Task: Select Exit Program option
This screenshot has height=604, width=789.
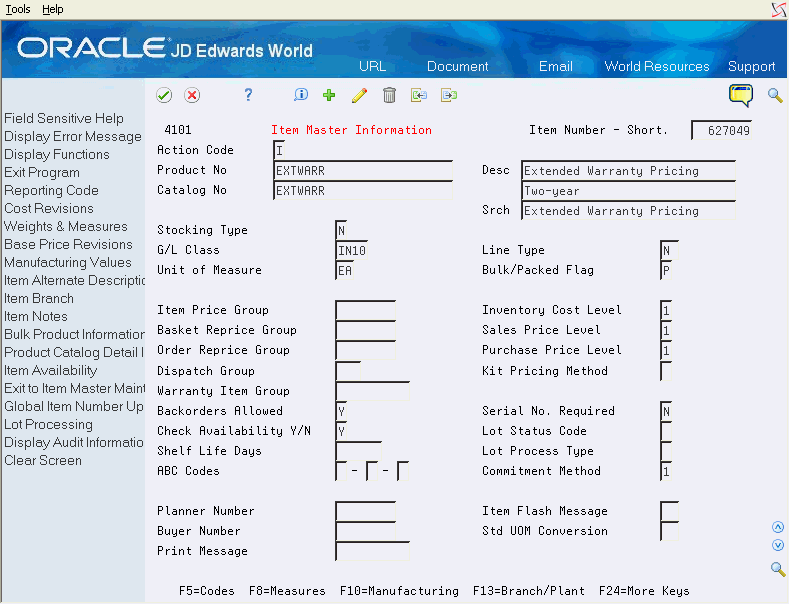Action: point(42,173)
